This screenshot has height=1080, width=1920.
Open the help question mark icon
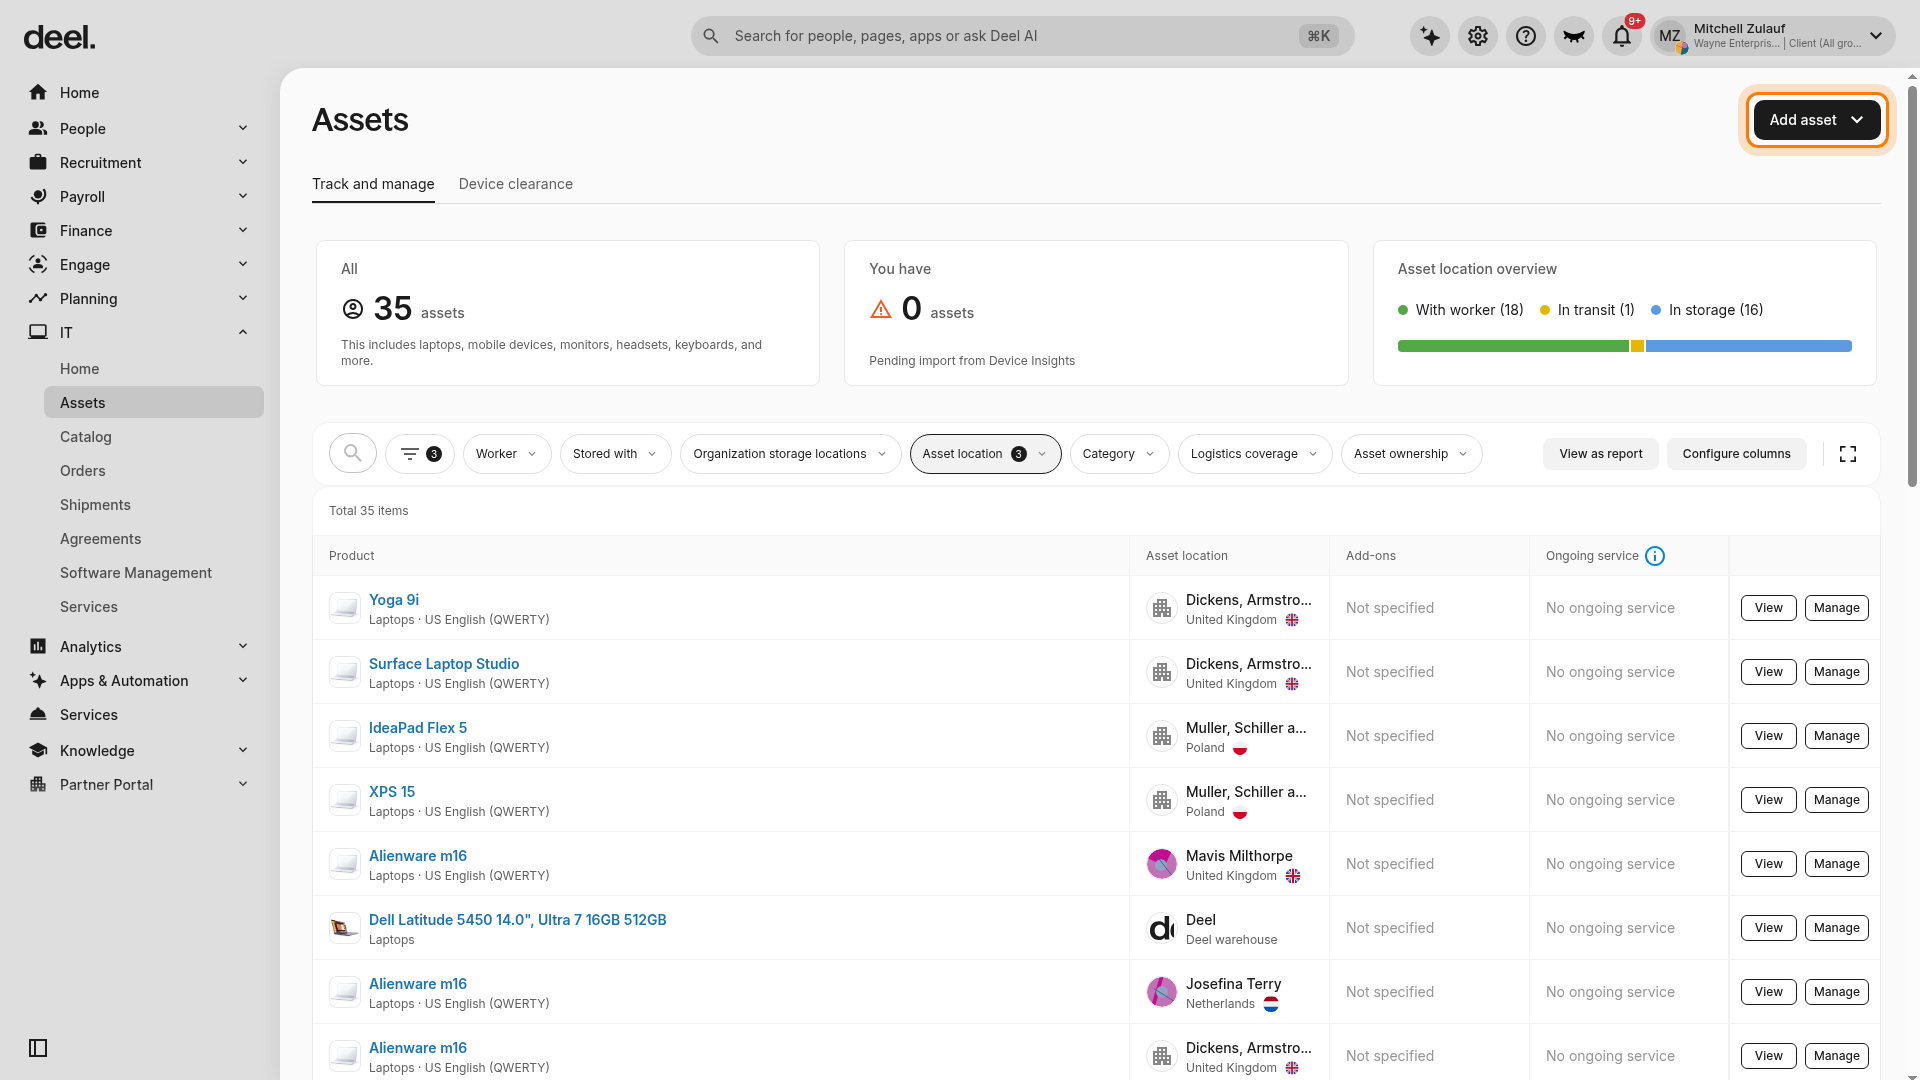pos(1526,37)
